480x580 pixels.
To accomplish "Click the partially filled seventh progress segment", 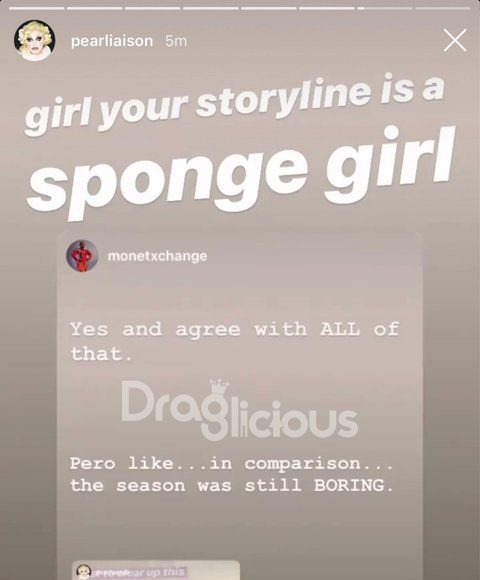I will 385,8.
